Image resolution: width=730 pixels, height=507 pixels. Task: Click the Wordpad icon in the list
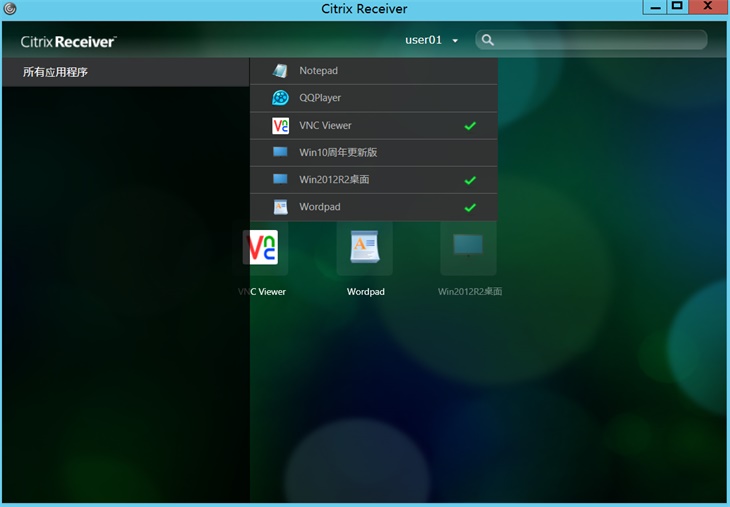click(x=280, y=207)
